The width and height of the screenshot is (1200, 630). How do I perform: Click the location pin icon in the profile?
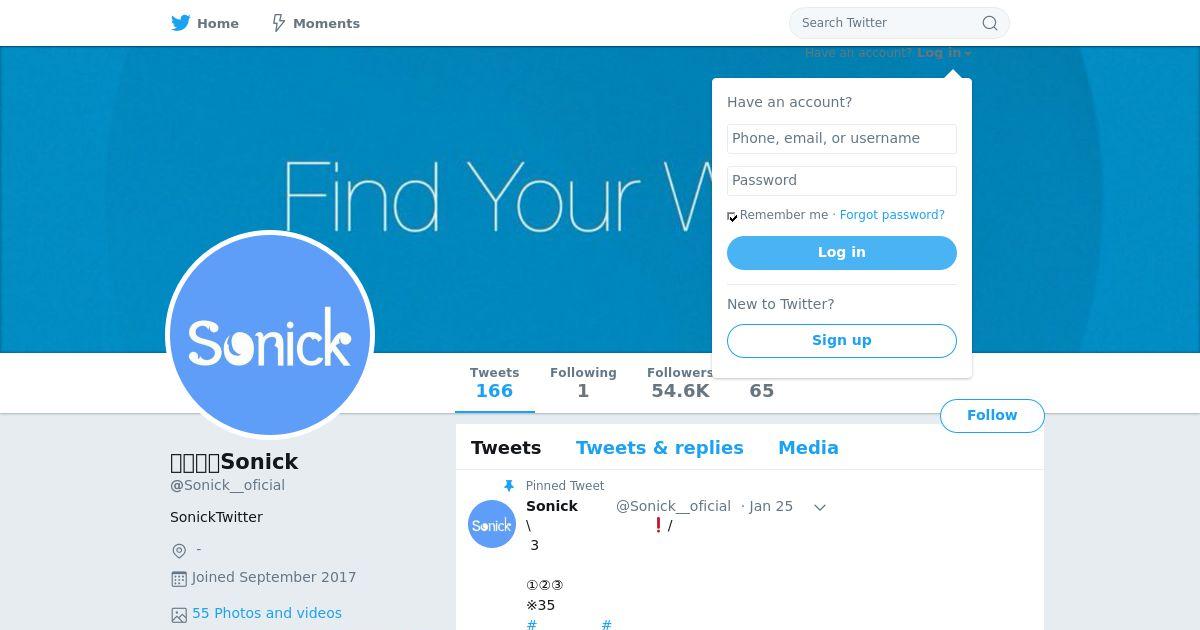pos(179,550)
